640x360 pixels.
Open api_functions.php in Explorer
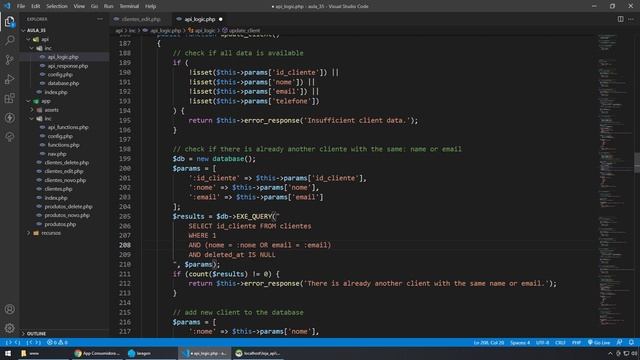pos(68,127)
